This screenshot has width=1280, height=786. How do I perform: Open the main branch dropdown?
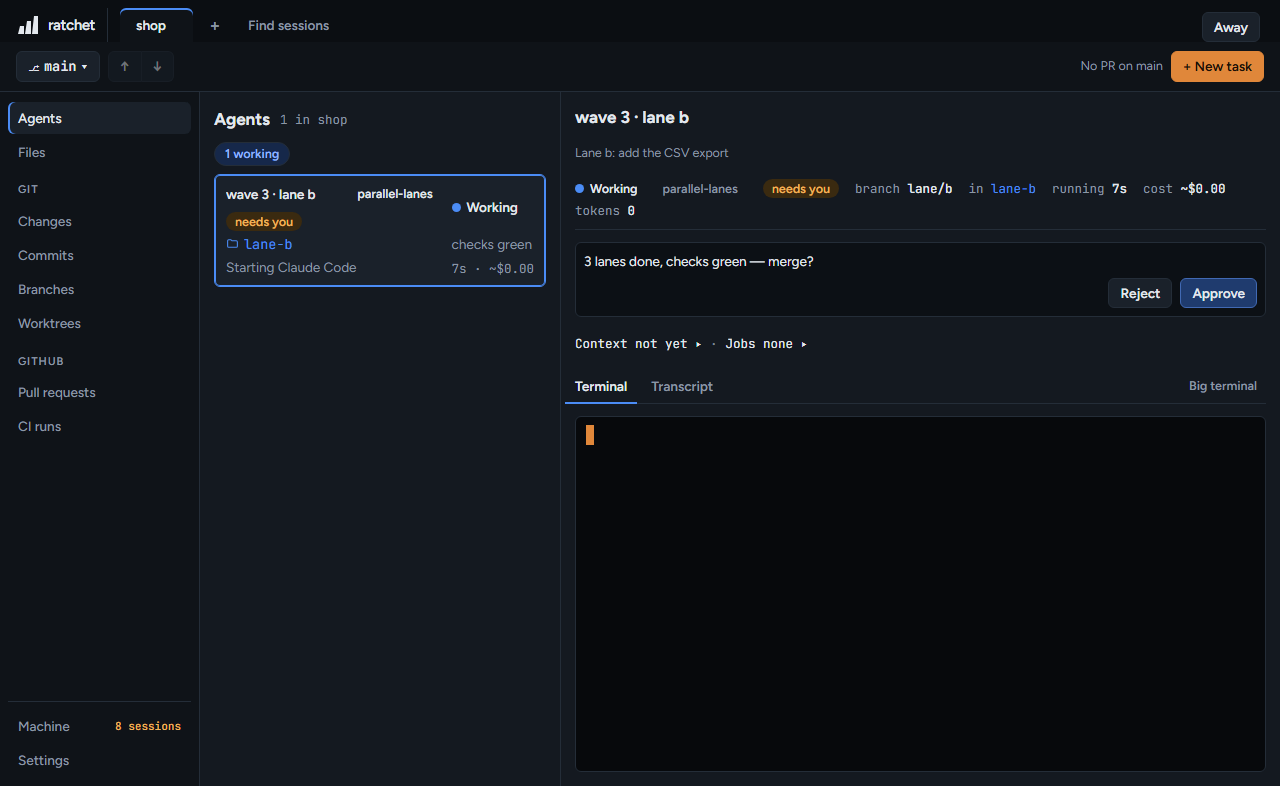(x=58, y=66)
